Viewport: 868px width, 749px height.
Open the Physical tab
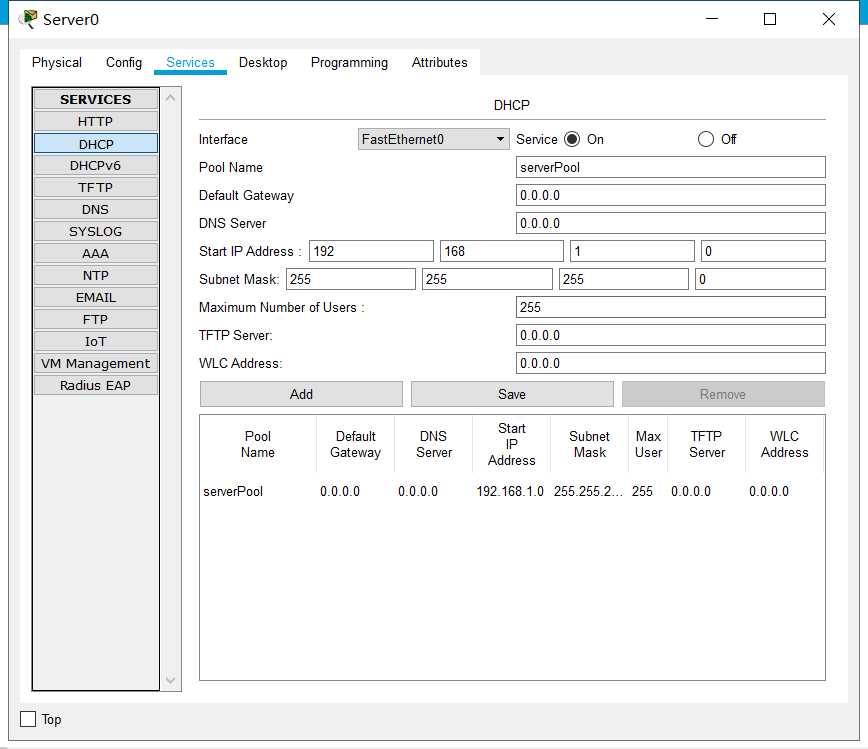click(57, 63)
